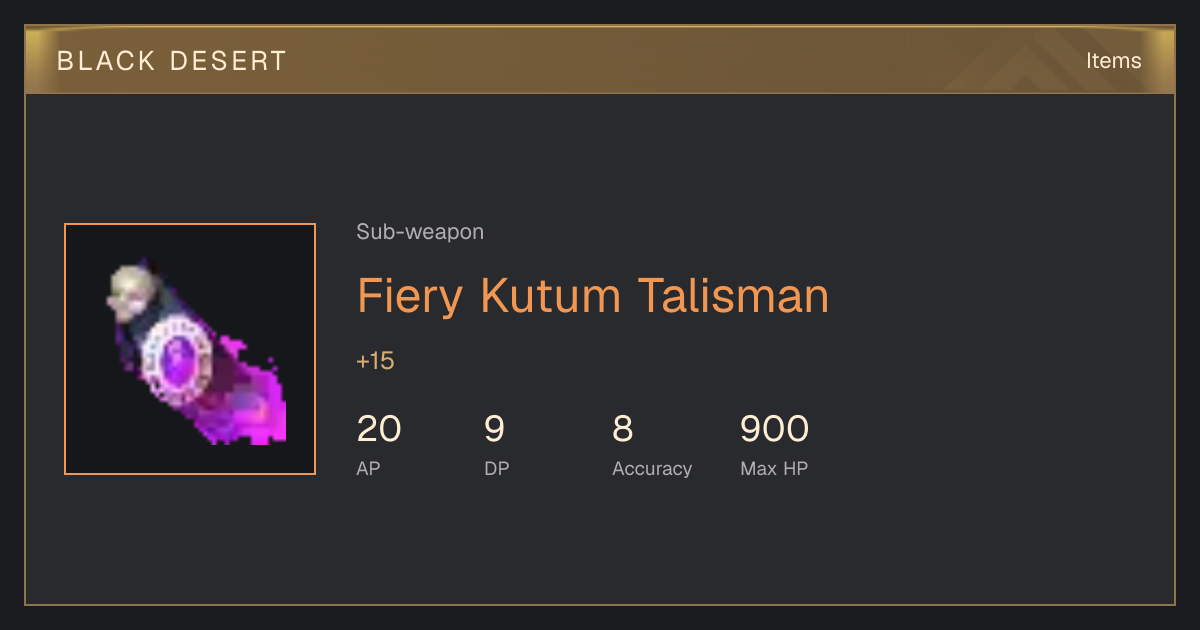1200x630 pixels.
Task: Select the Fiery Kutum Talisman name
Action: point(593,296)
